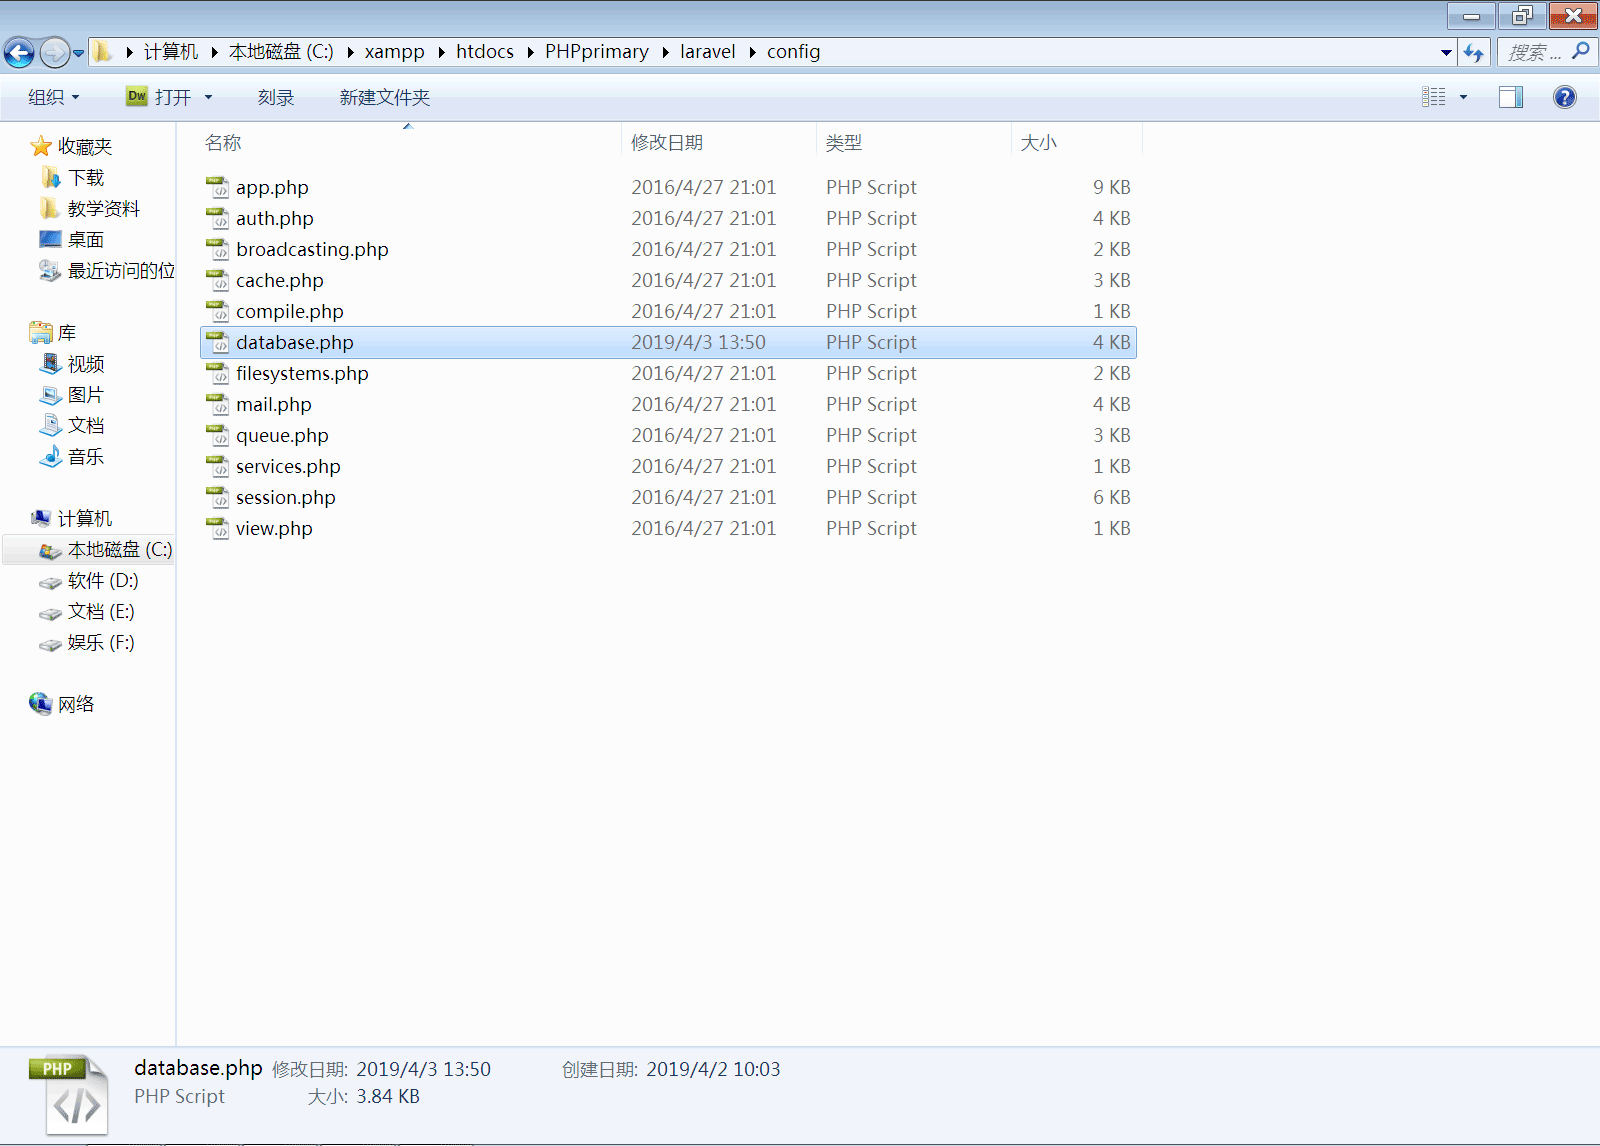1600x1146 pixels.
Task: Expand the arrow after htdocs breadcrumb
Action: 530,52
